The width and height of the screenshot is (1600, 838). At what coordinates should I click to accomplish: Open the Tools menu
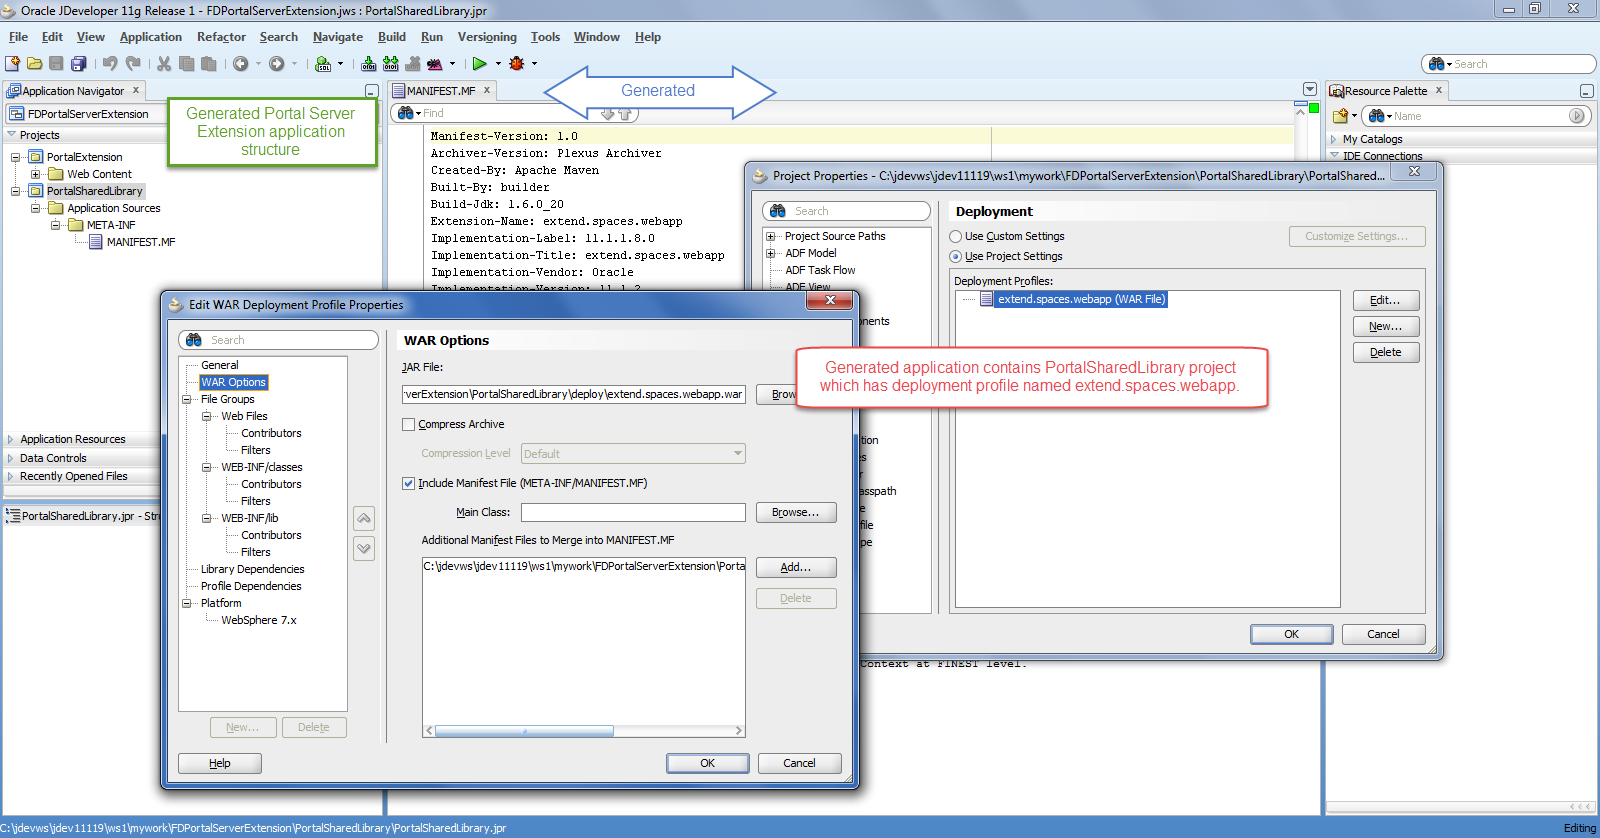click(545, 37)
